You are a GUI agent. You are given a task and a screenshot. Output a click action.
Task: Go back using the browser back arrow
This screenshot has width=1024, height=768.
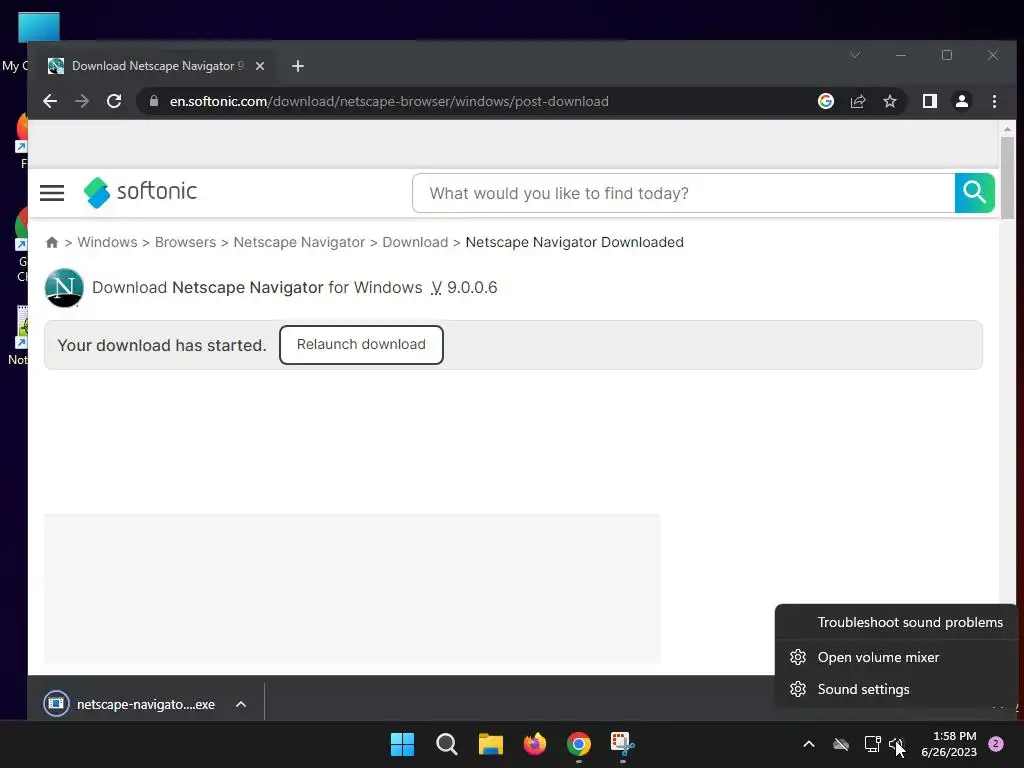point(50,101)
